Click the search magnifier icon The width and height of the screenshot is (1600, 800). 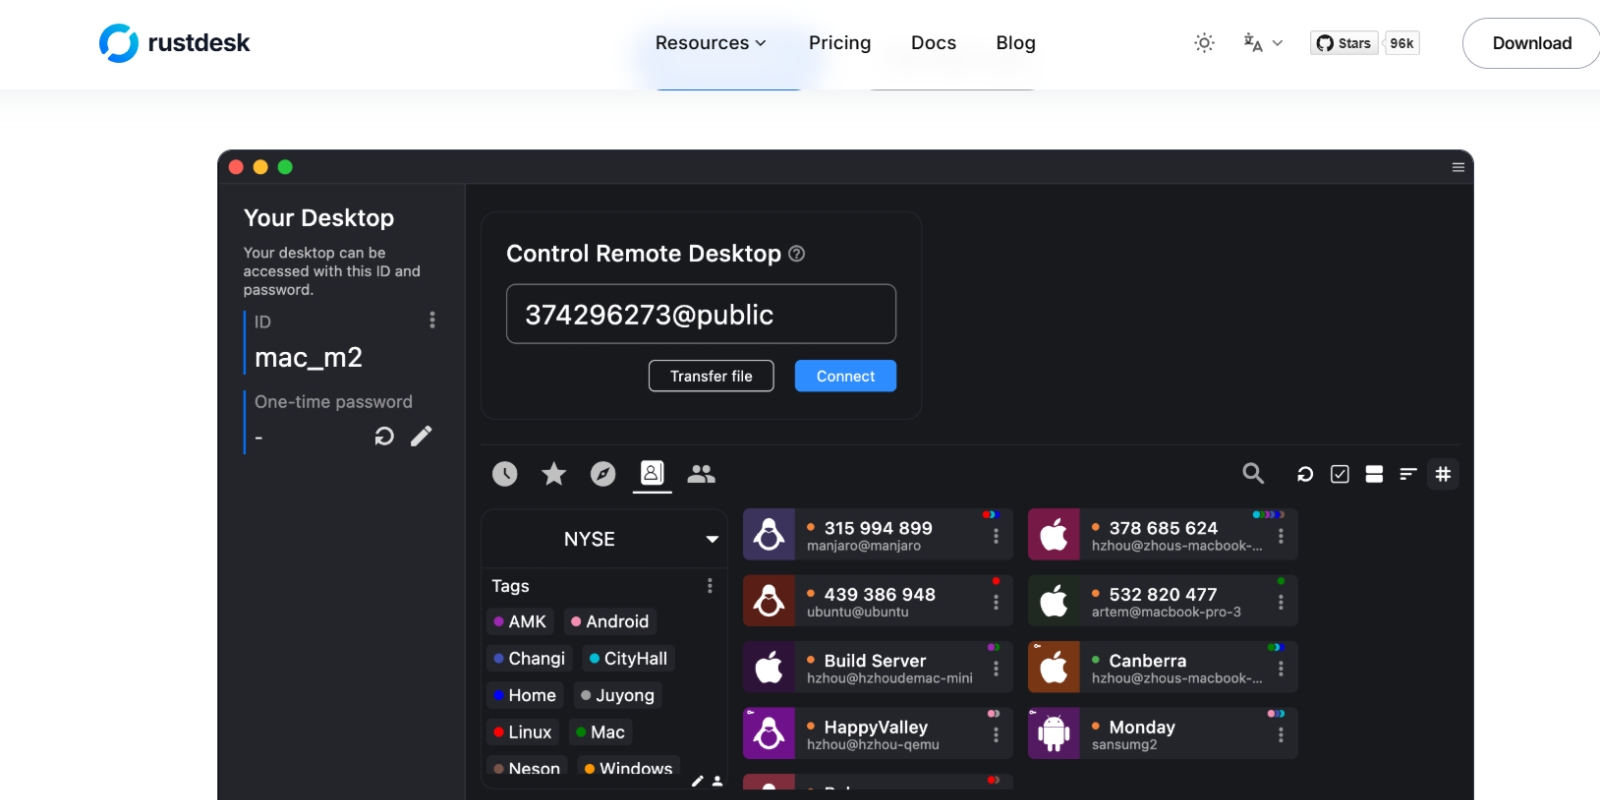click(1253, 474)
